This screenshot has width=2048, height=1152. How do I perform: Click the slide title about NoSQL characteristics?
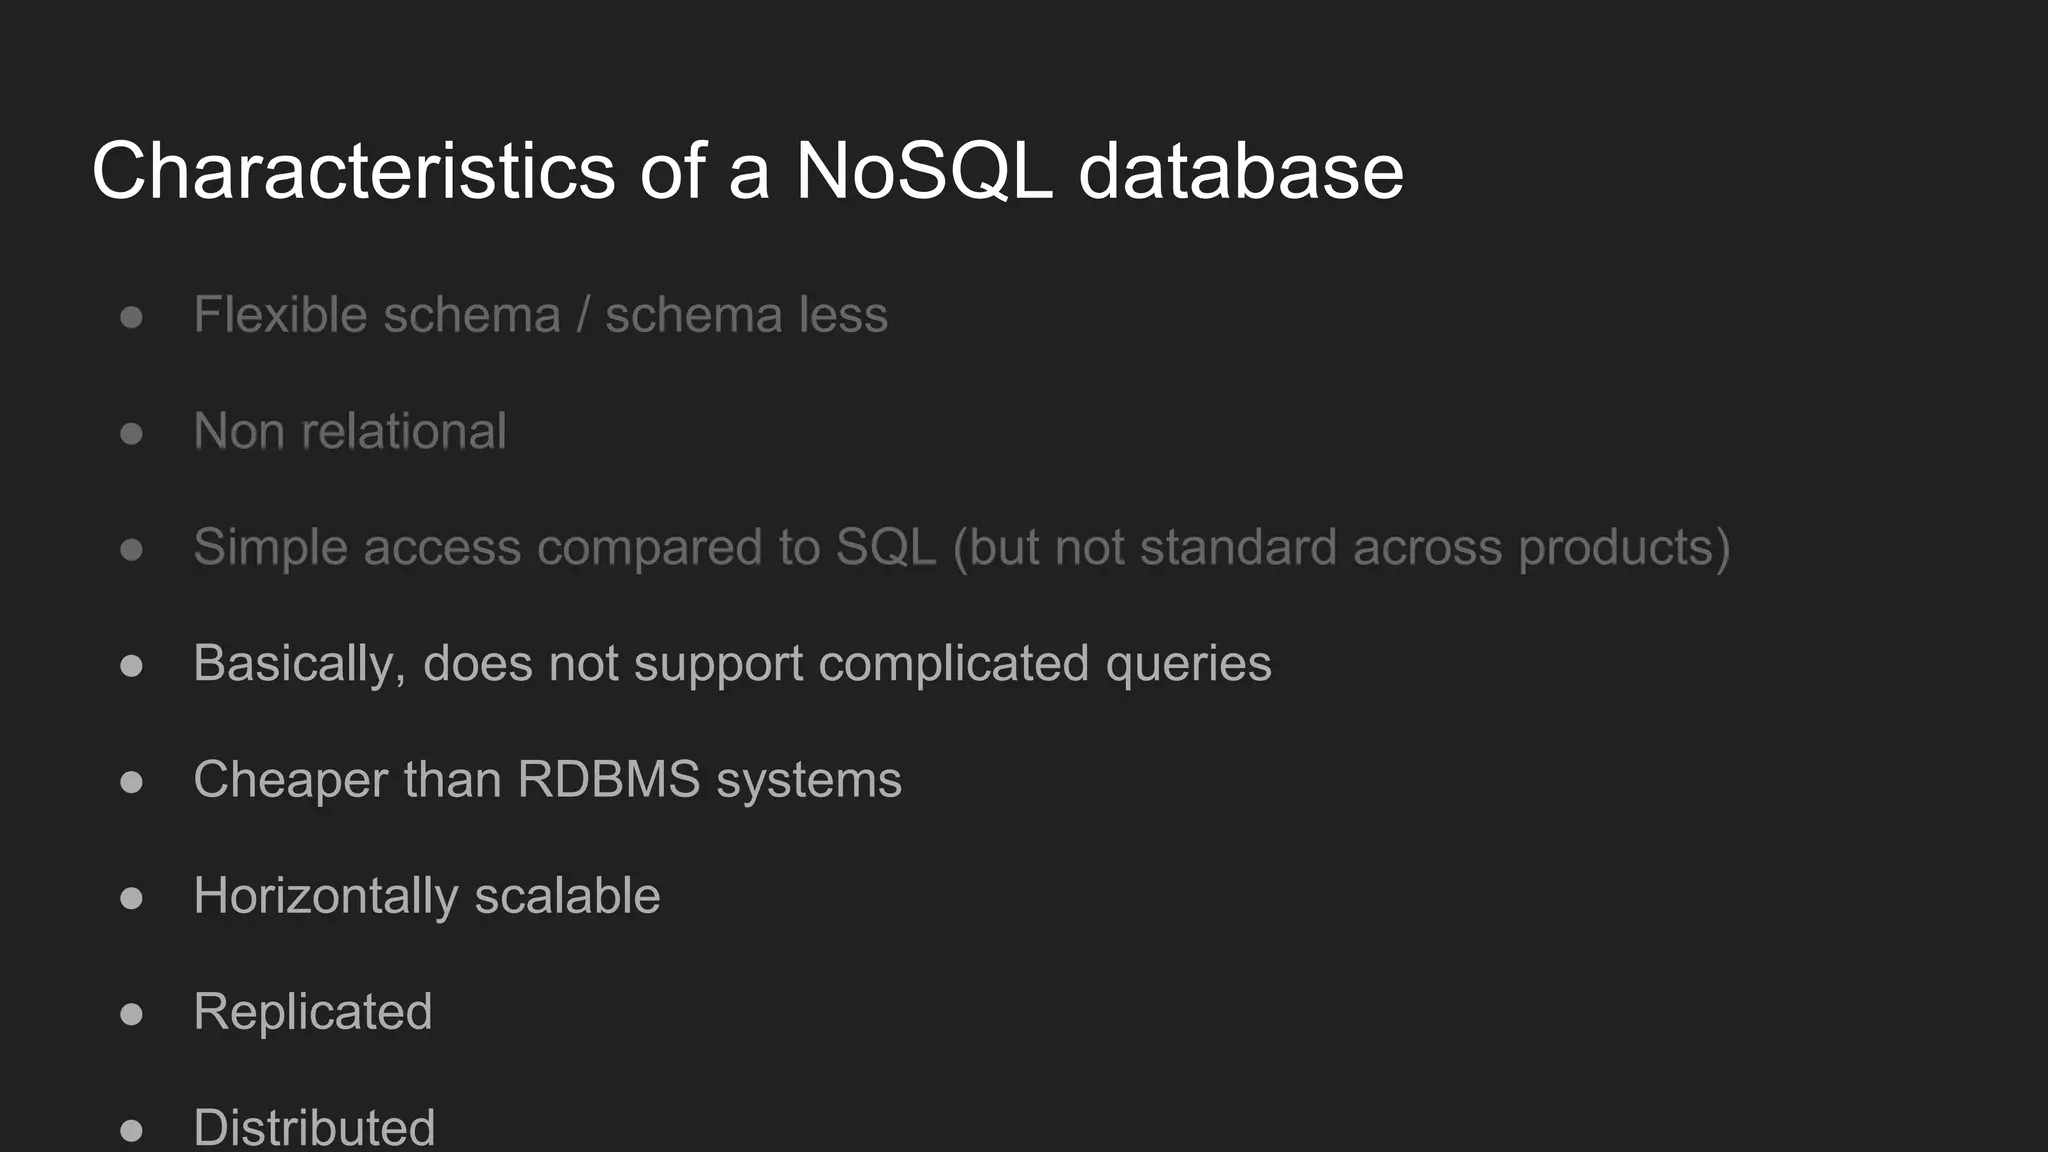coord(747,171)
